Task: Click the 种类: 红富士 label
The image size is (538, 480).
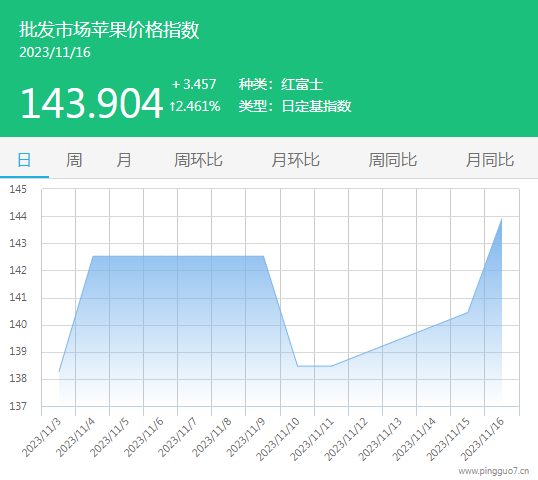Action: [x=281, y=84]
